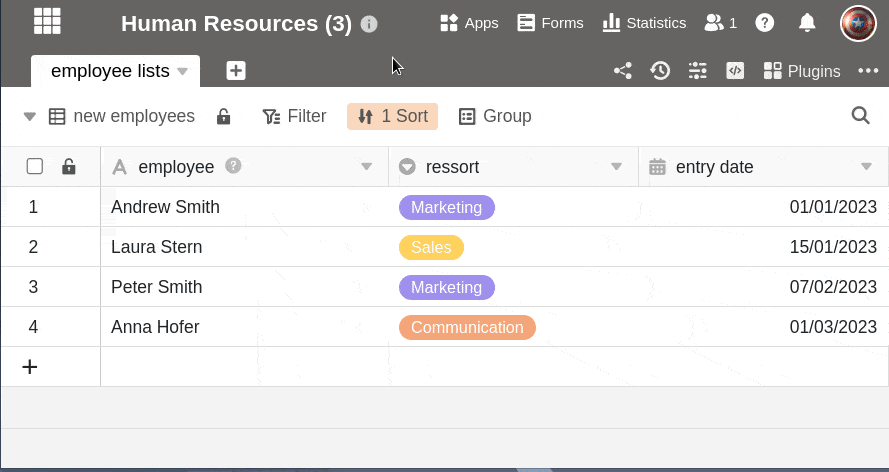
Task: Click the Group button
Action: coord(495,116)
